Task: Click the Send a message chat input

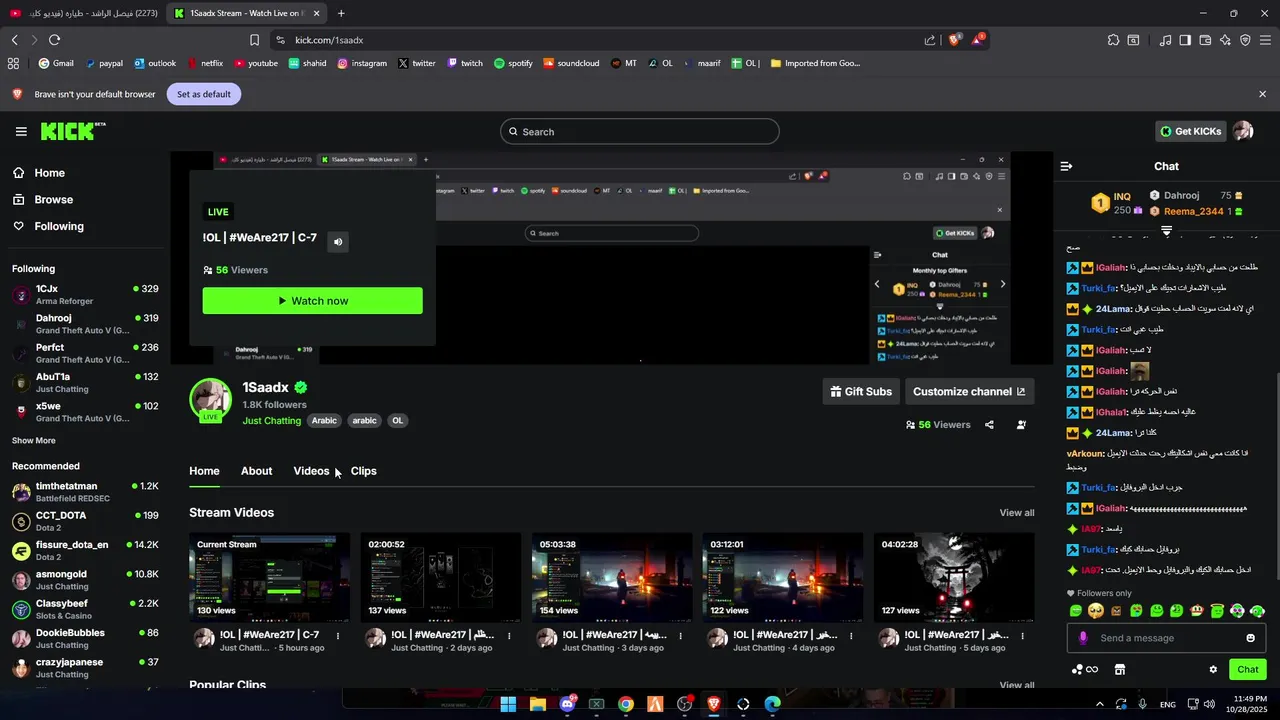Action: (1167, 638)
